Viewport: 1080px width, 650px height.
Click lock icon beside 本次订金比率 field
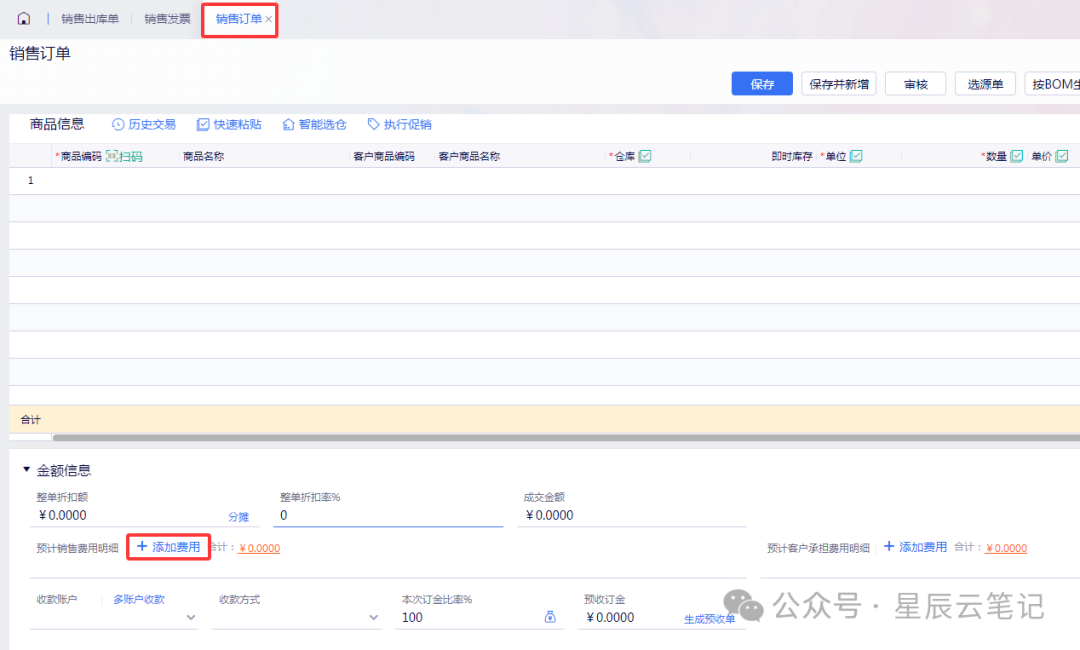[x=550, y=617]
